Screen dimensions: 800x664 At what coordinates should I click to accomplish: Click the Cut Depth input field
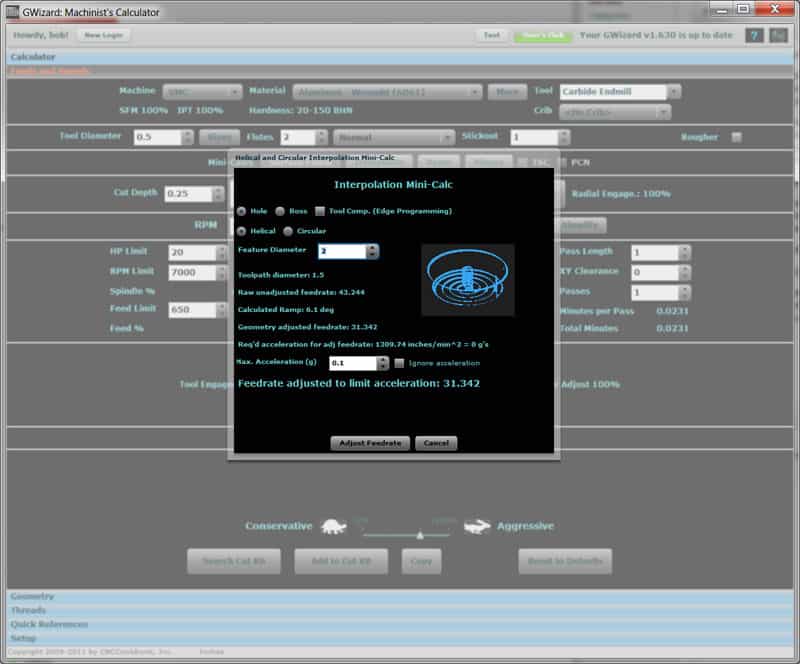point(188,194)
